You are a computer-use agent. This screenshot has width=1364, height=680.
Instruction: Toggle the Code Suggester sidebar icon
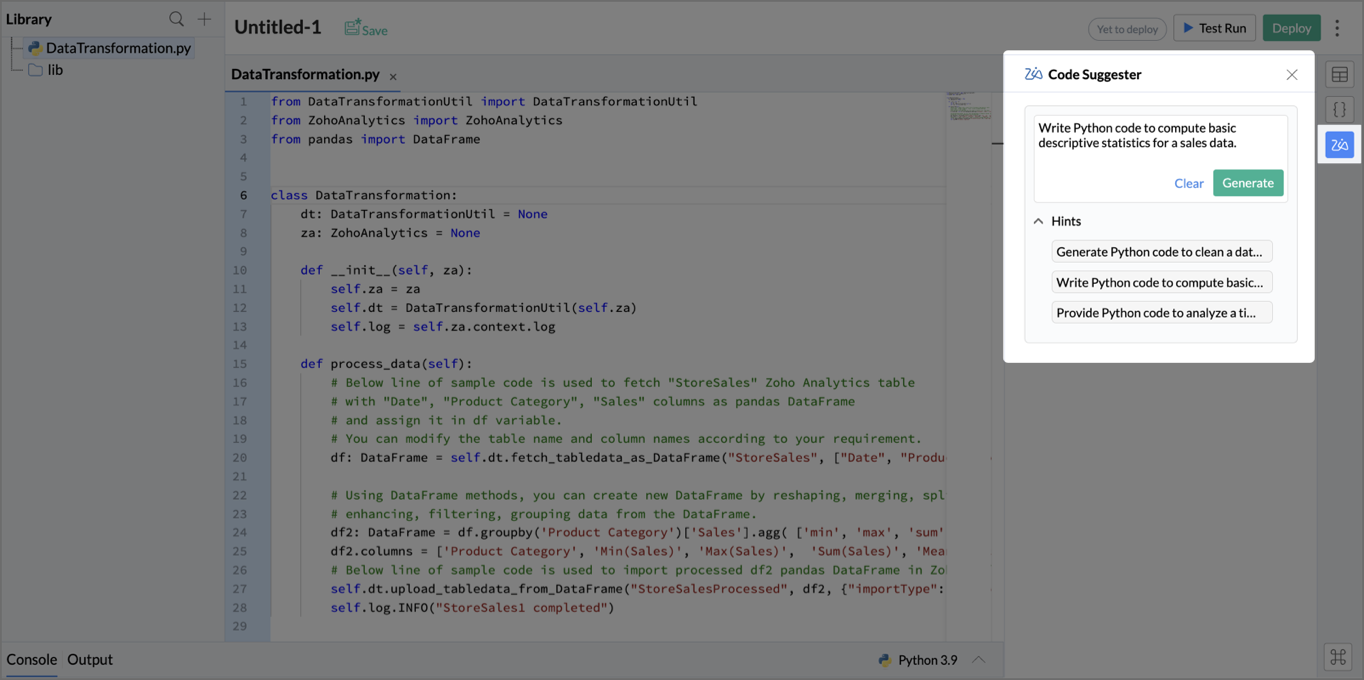1340,145
